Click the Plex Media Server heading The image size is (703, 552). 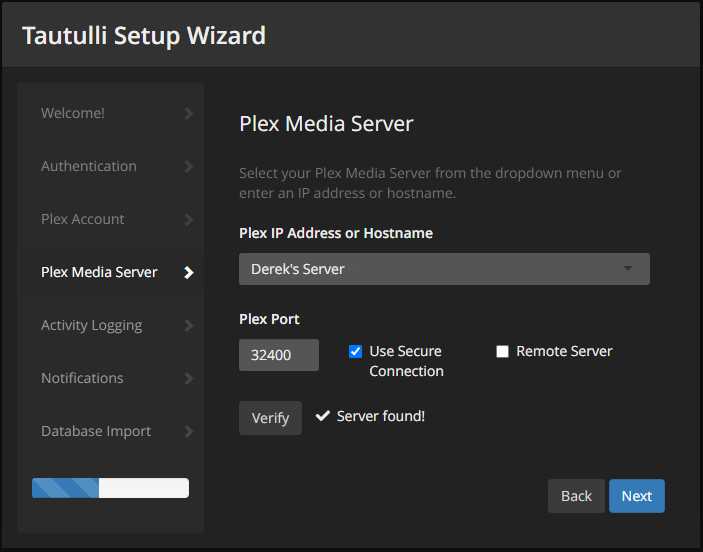326,124
